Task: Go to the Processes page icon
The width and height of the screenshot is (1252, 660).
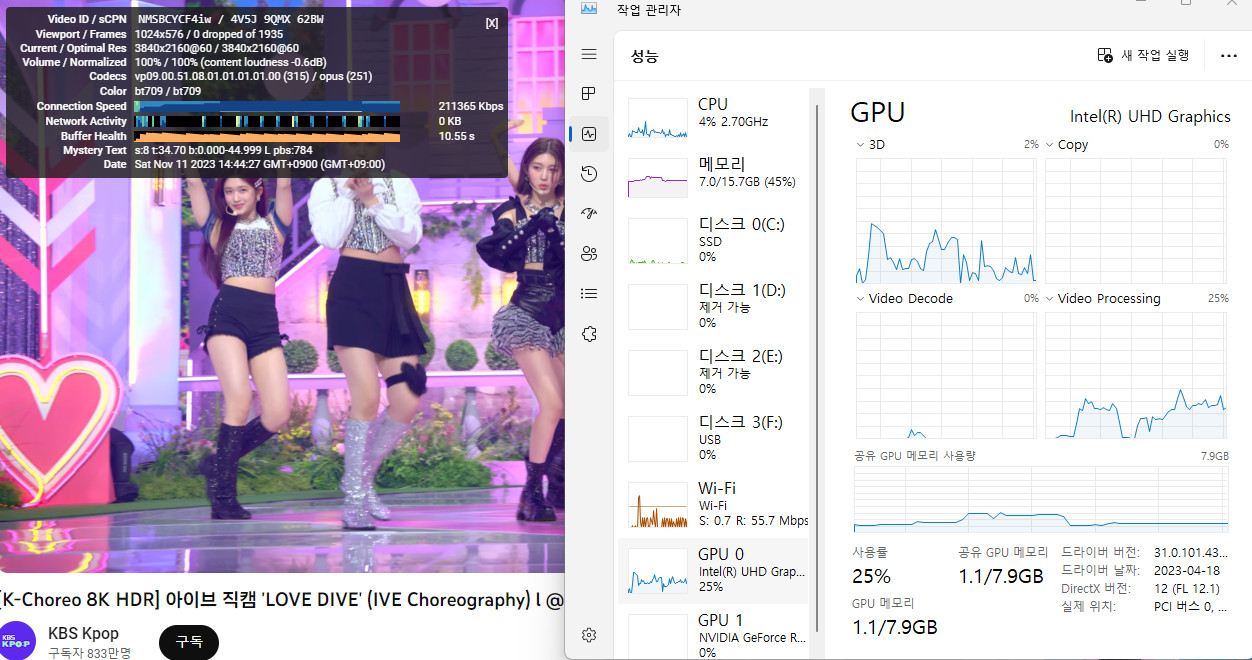Action: pos(589,94)
